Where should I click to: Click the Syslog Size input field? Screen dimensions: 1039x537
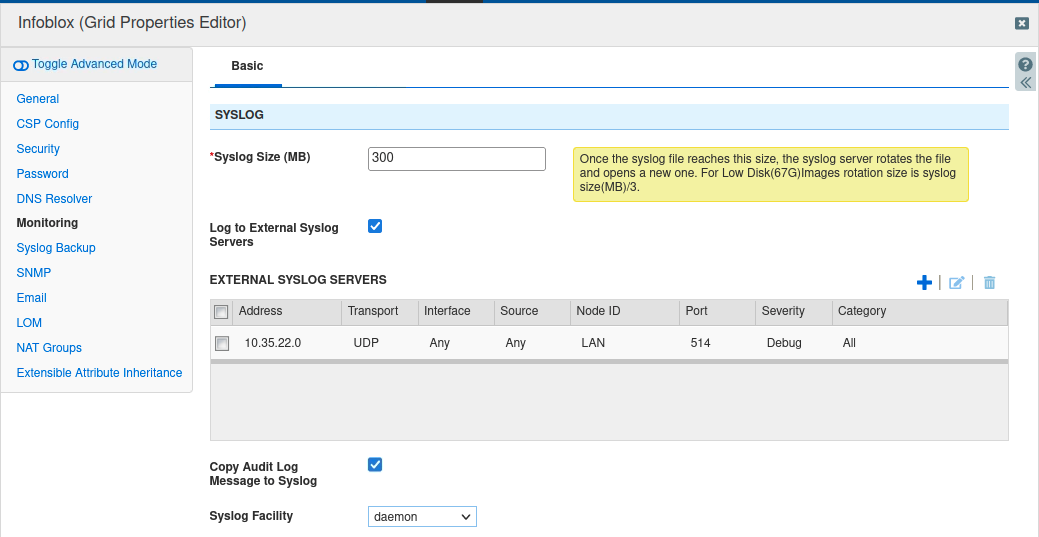tap(456, 159)
